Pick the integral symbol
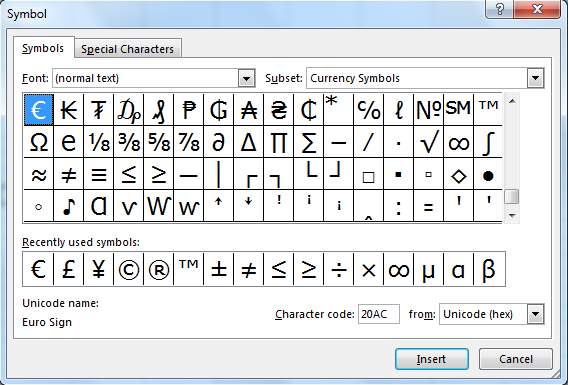 pos(488,142)
